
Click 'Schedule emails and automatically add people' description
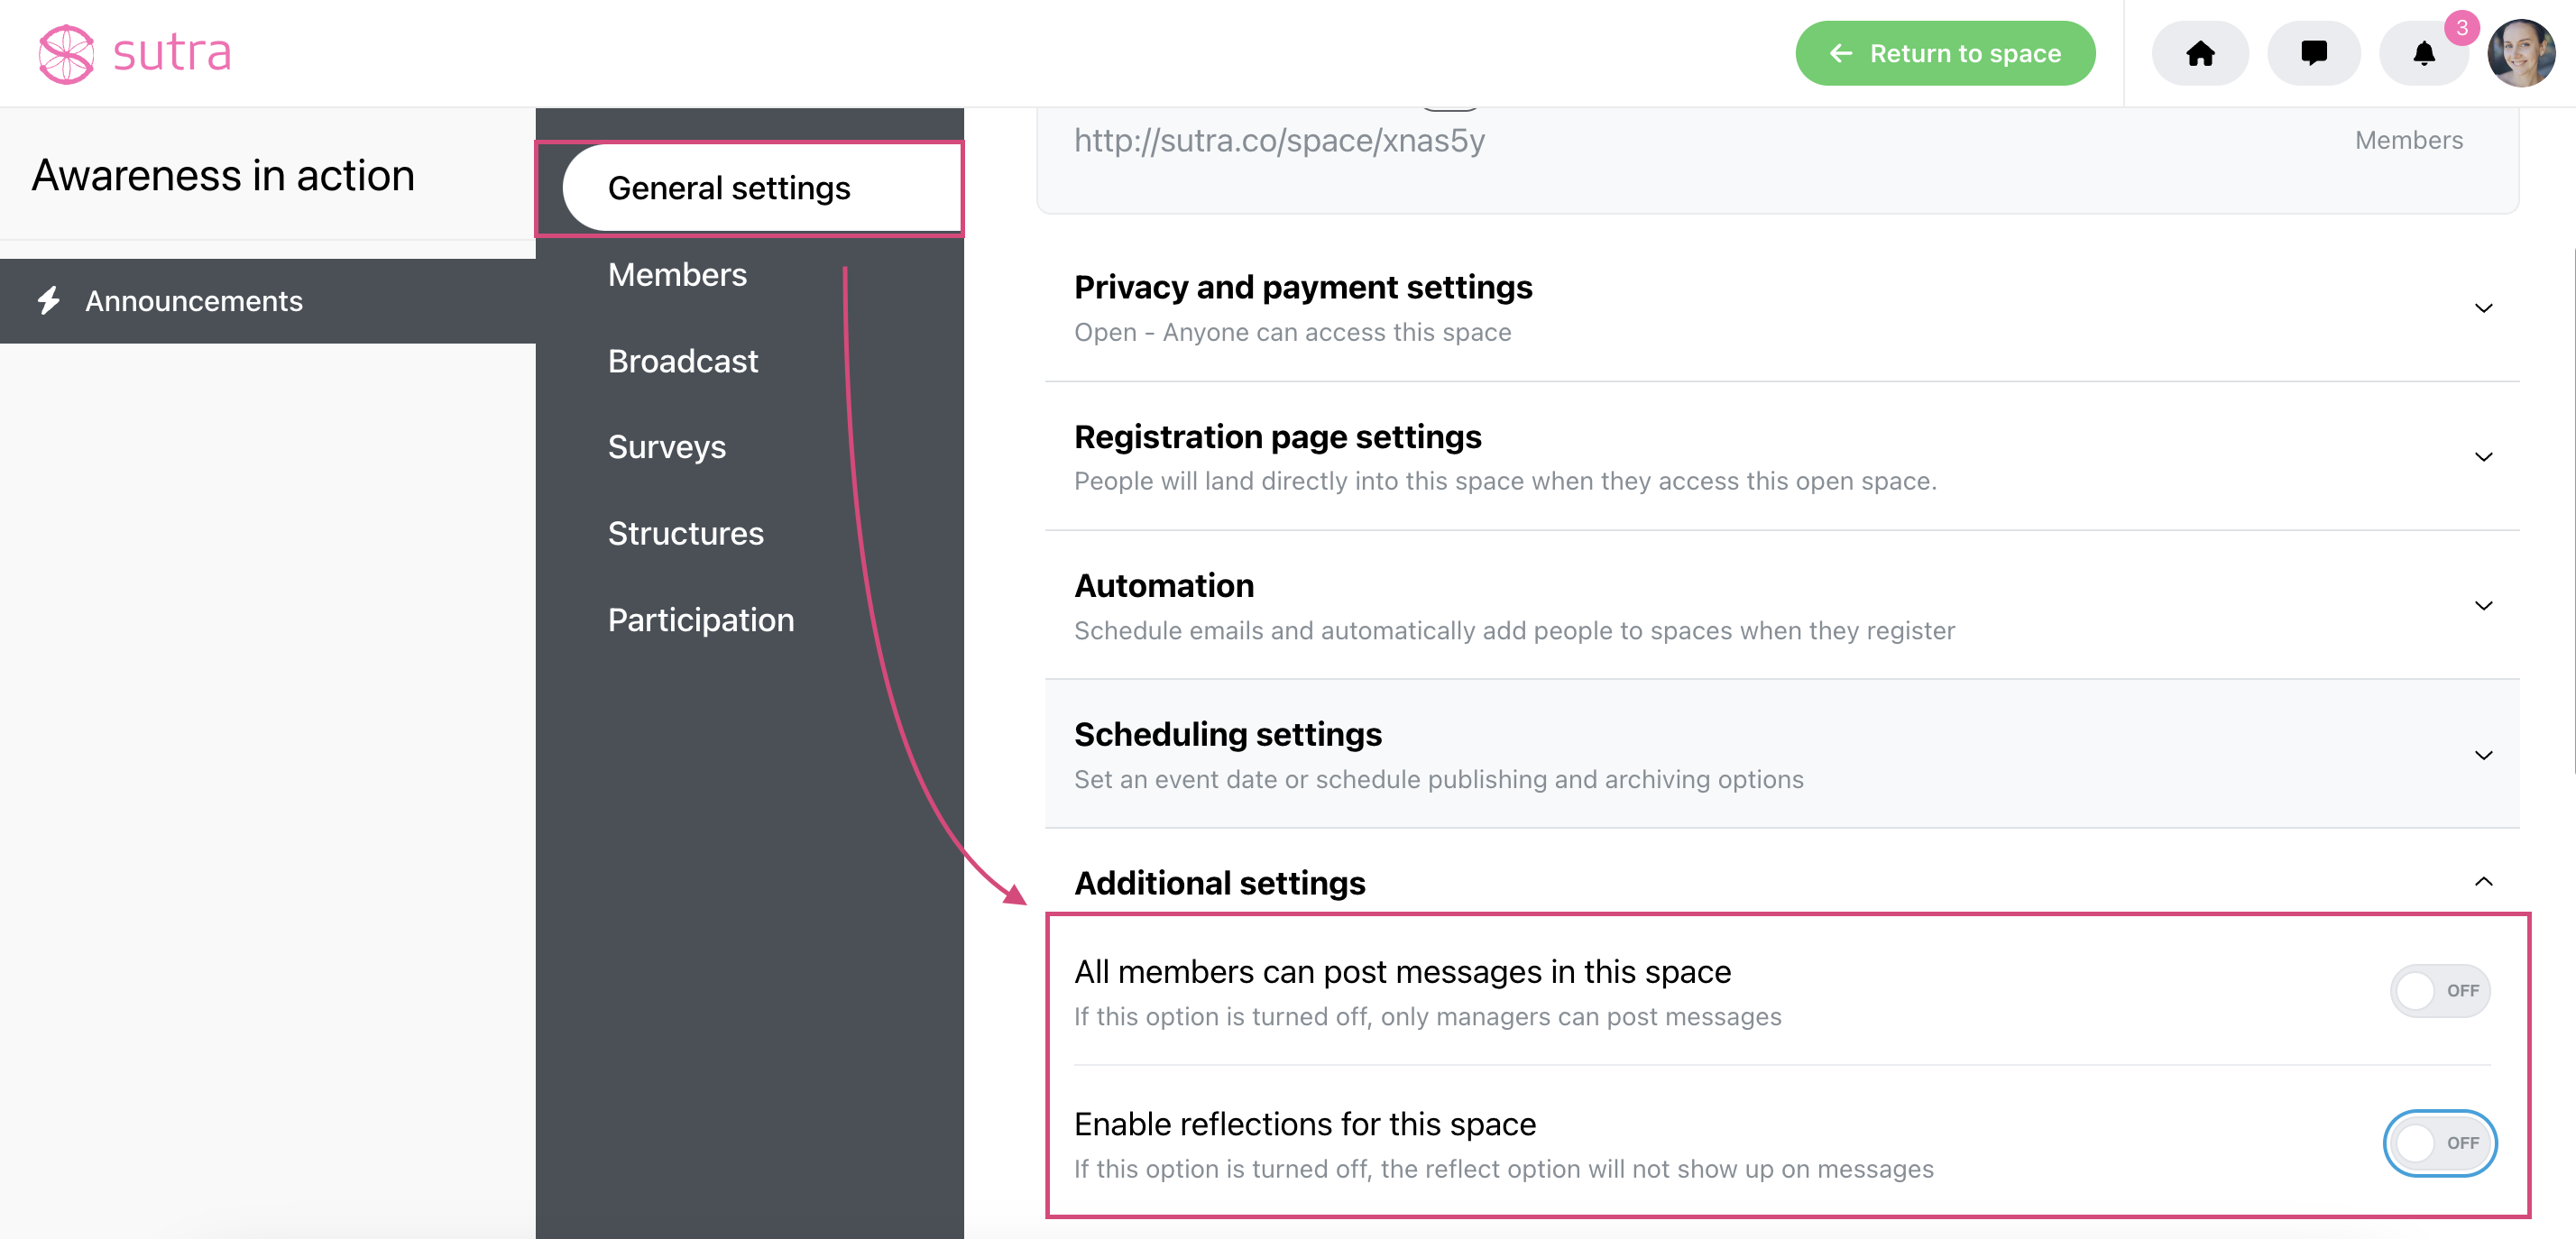(x=1514, y=631)
